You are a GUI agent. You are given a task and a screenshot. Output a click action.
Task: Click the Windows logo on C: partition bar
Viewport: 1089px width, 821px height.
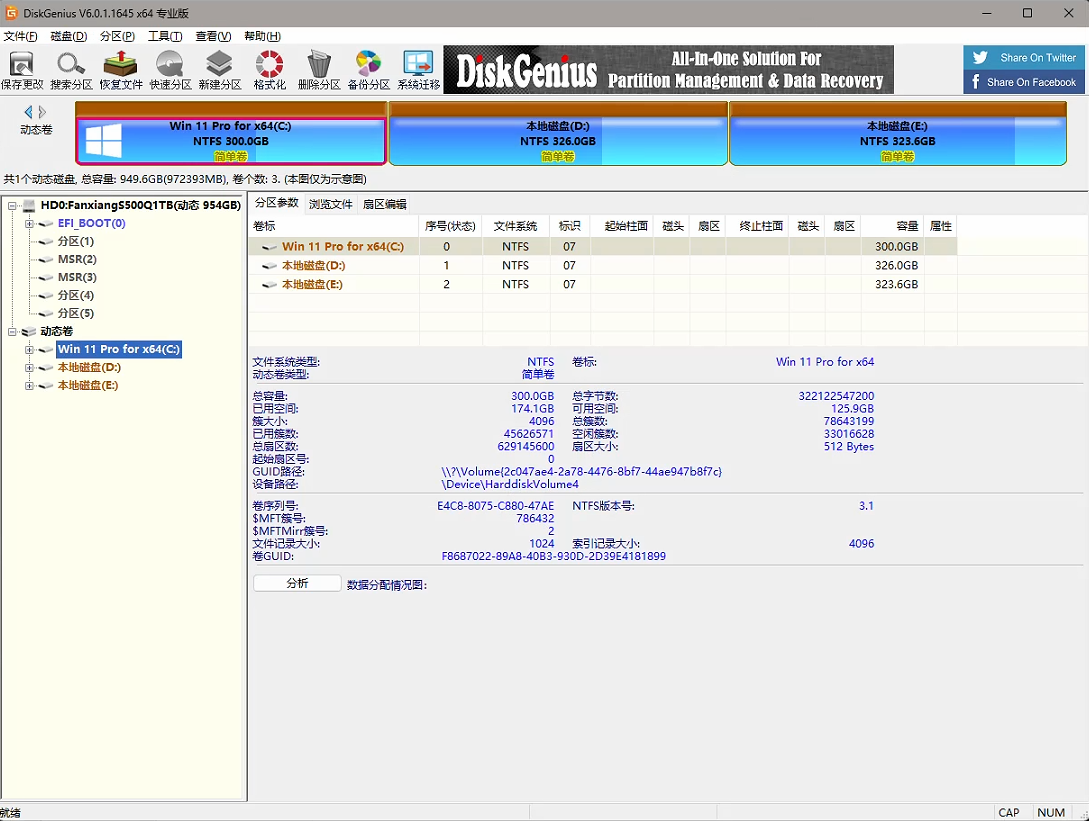(x=103, y=141)
